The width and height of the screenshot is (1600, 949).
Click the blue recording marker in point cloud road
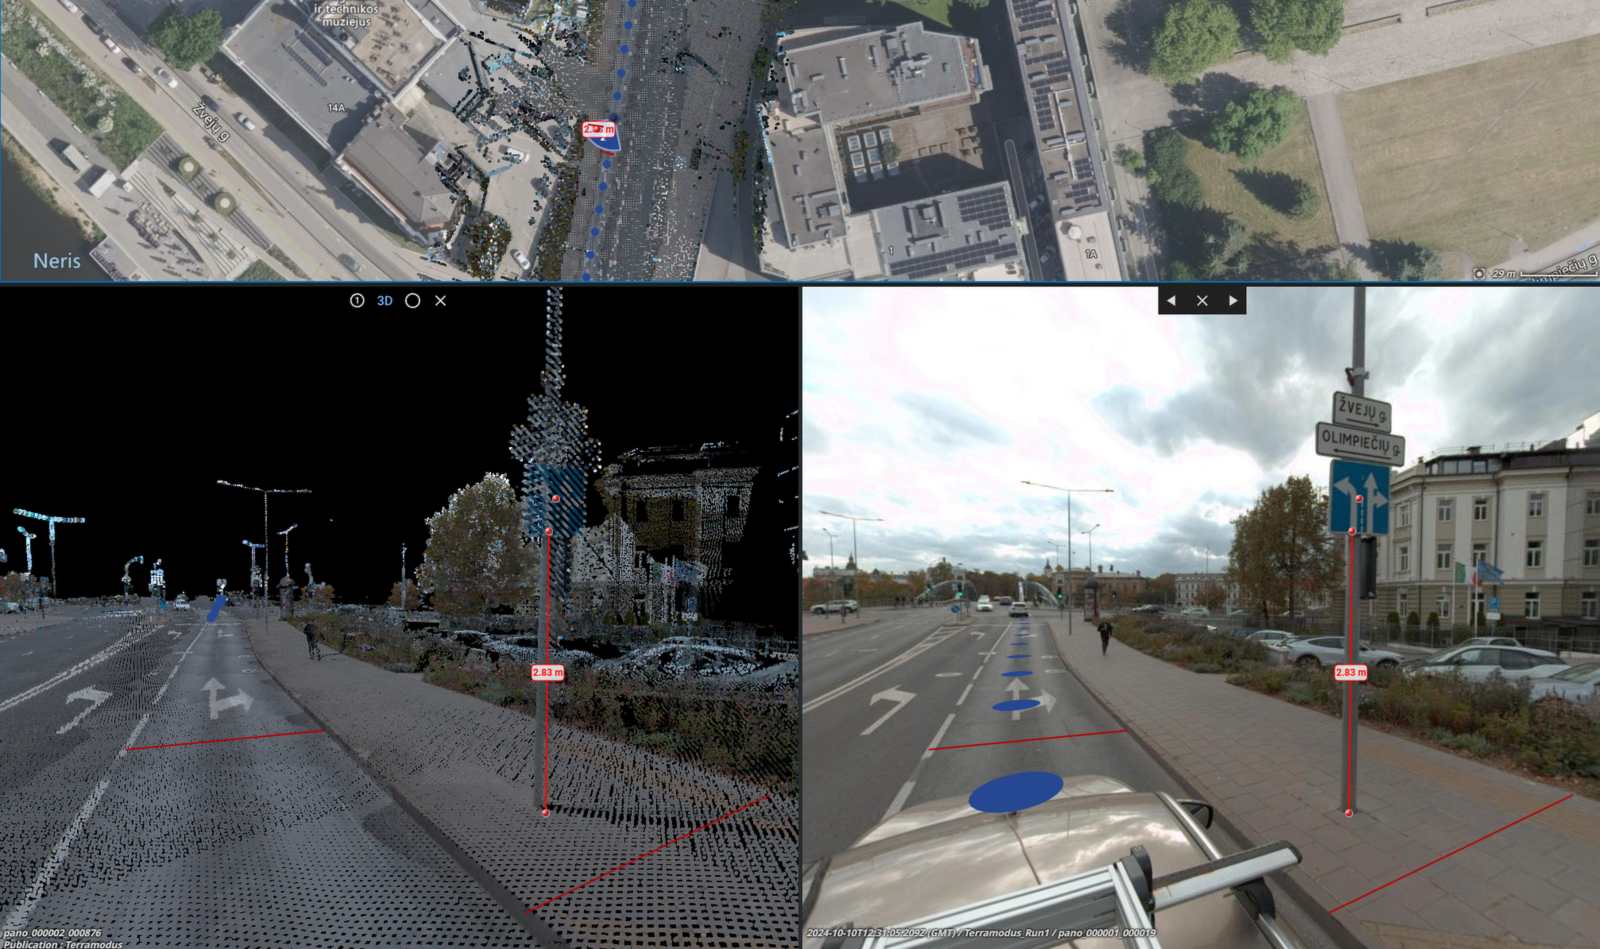[216, 608]
